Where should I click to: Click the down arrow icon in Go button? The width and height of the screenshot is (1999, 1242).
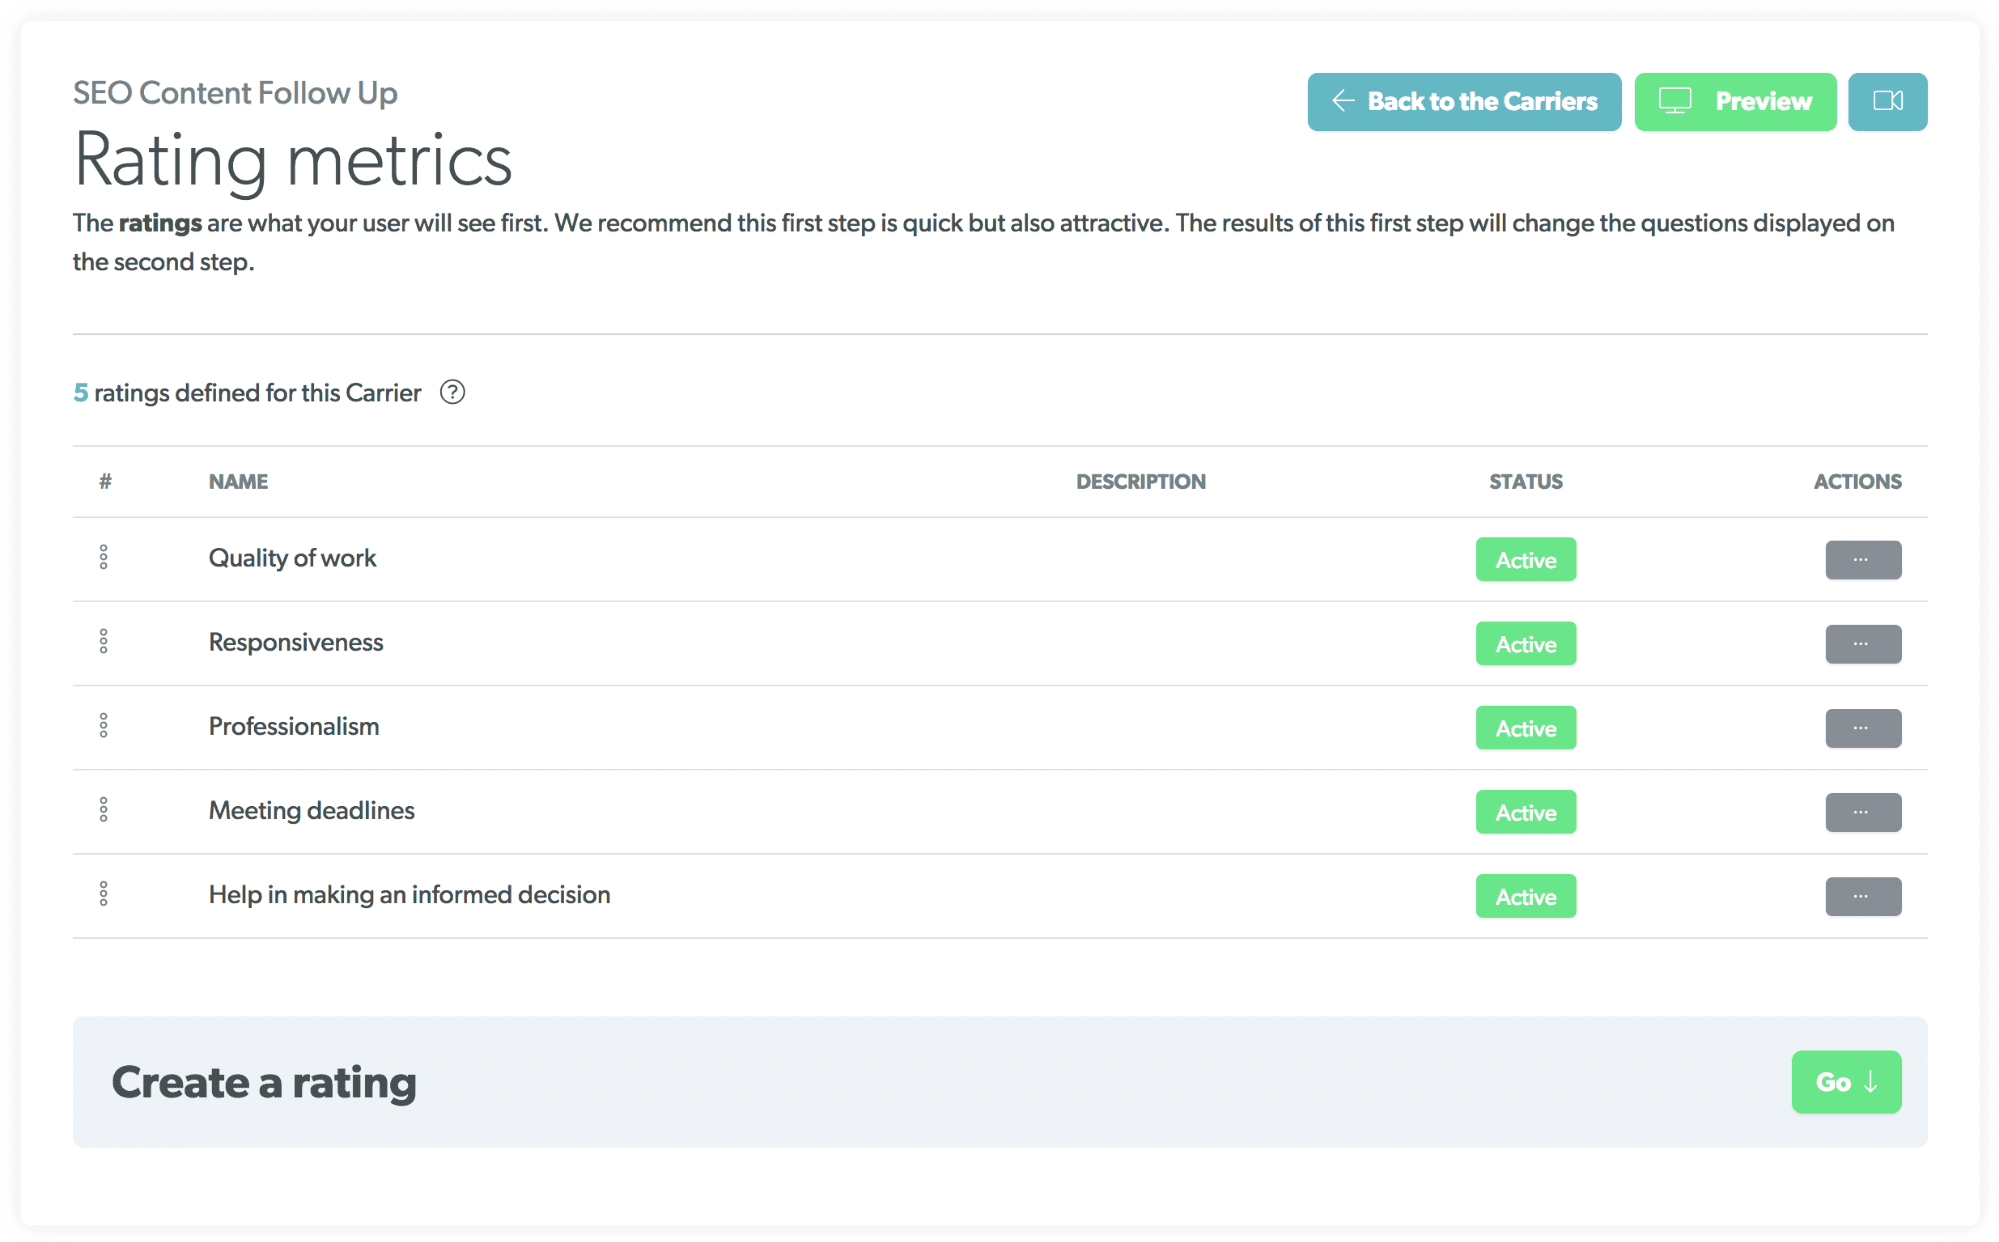click(x=1870, y=1081)
